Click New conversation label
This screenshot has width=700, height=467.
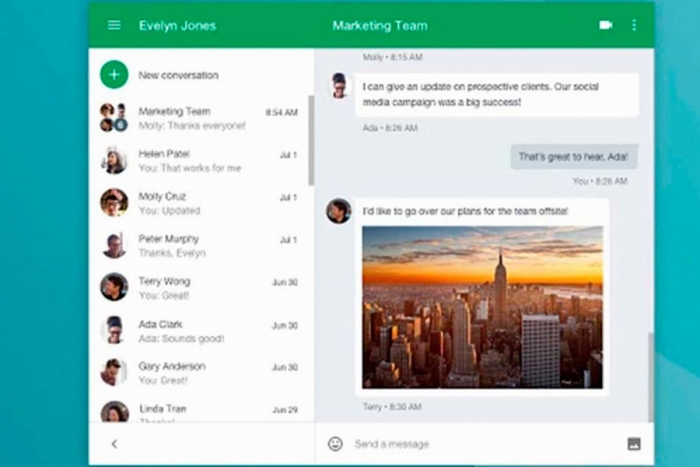pos(179,75)
